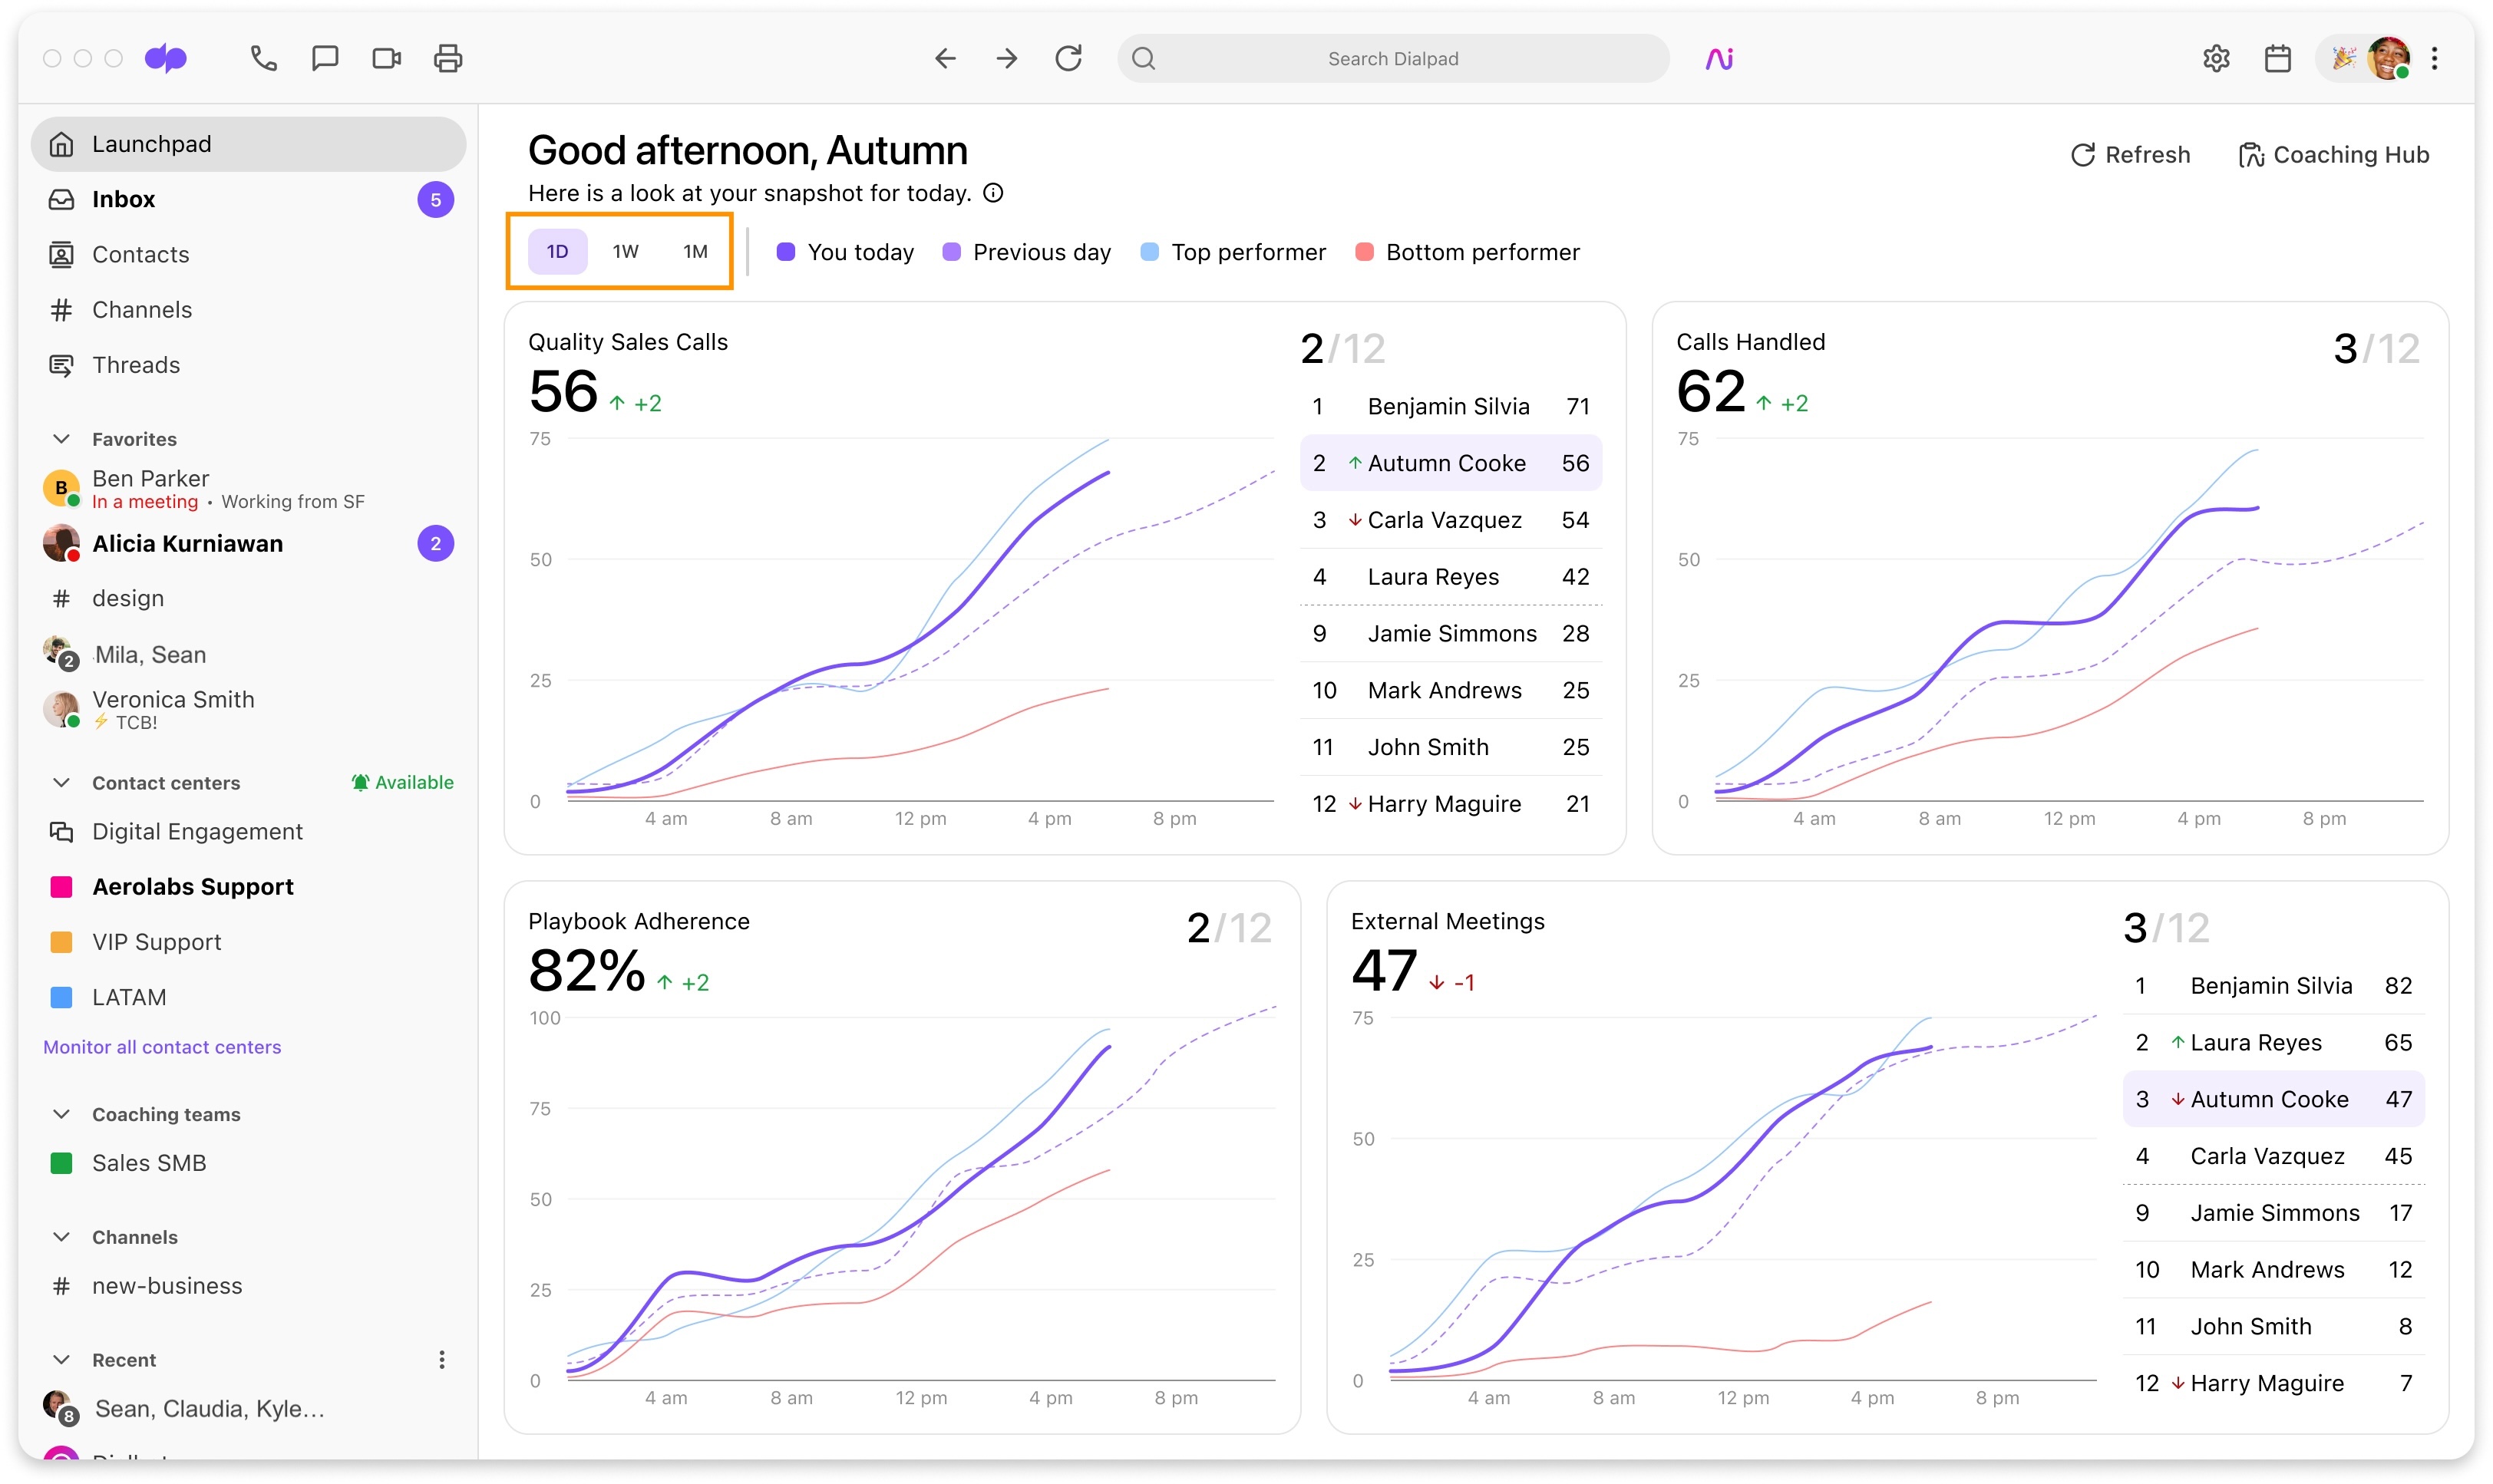The width and height of the screenshot is (2493, 1484).
Task: Select Jamie Simmons score 28 row
Action: tap(1450, 634)
